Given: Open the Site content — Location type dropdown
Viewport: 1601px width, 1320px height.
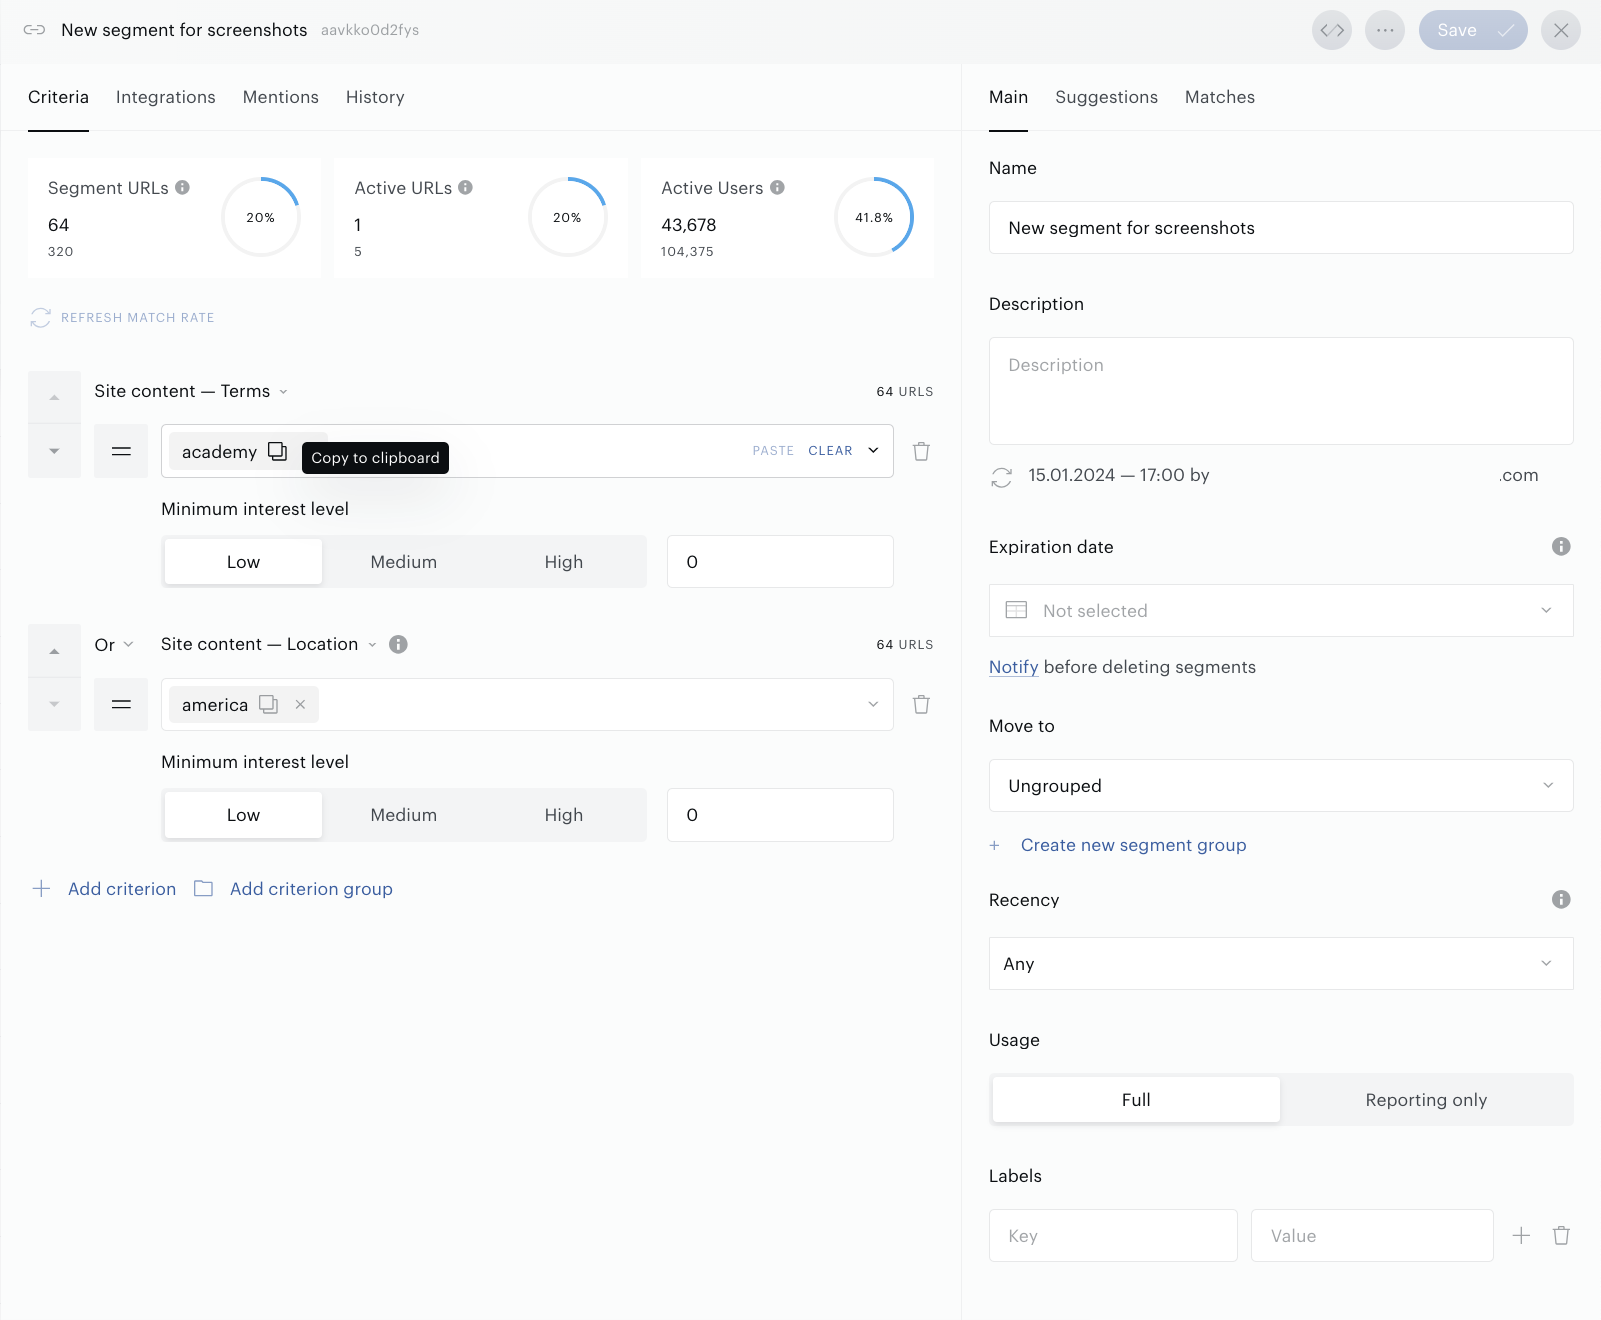Looking at the screenshot, I should pyautogui.click(x=269, y=644).
